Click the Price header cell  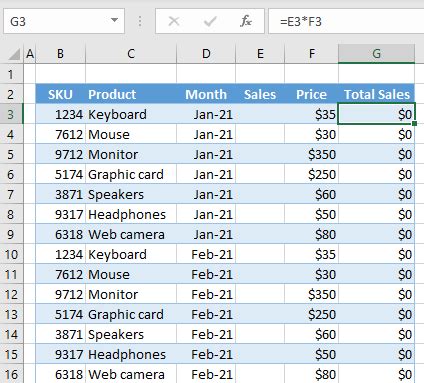tap(311, 94)
